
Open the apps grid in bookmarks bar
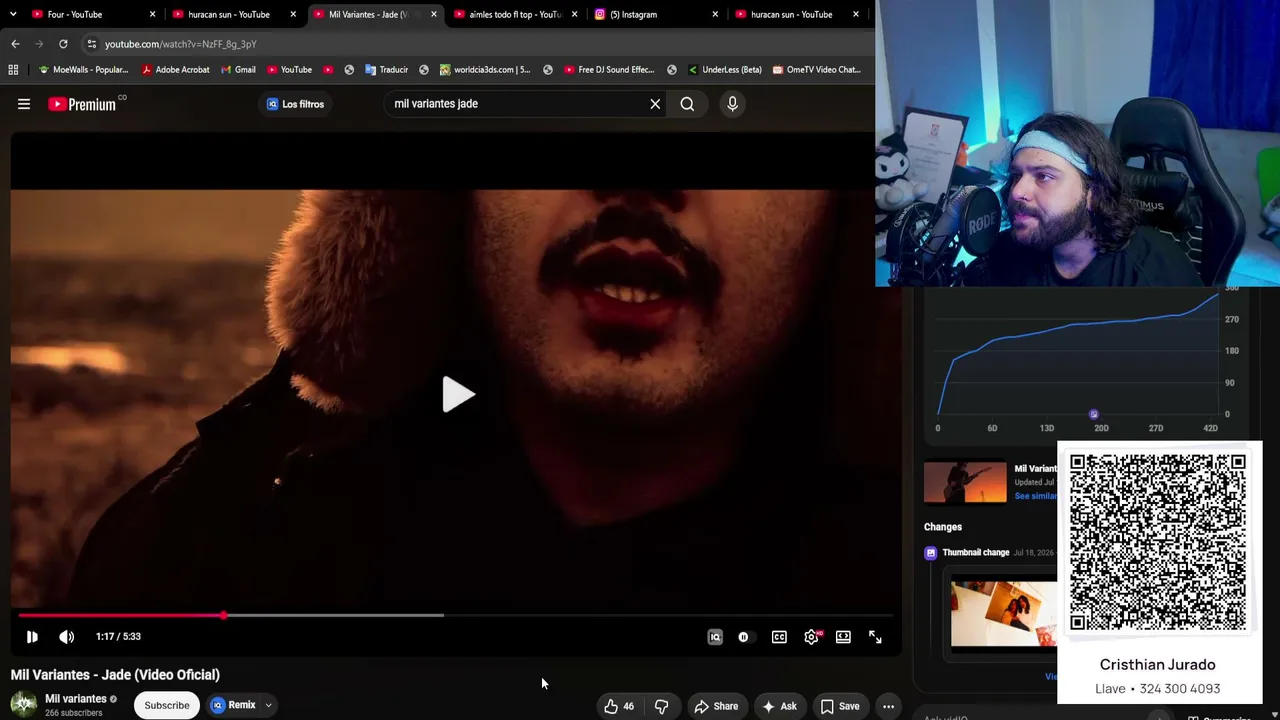13,70
